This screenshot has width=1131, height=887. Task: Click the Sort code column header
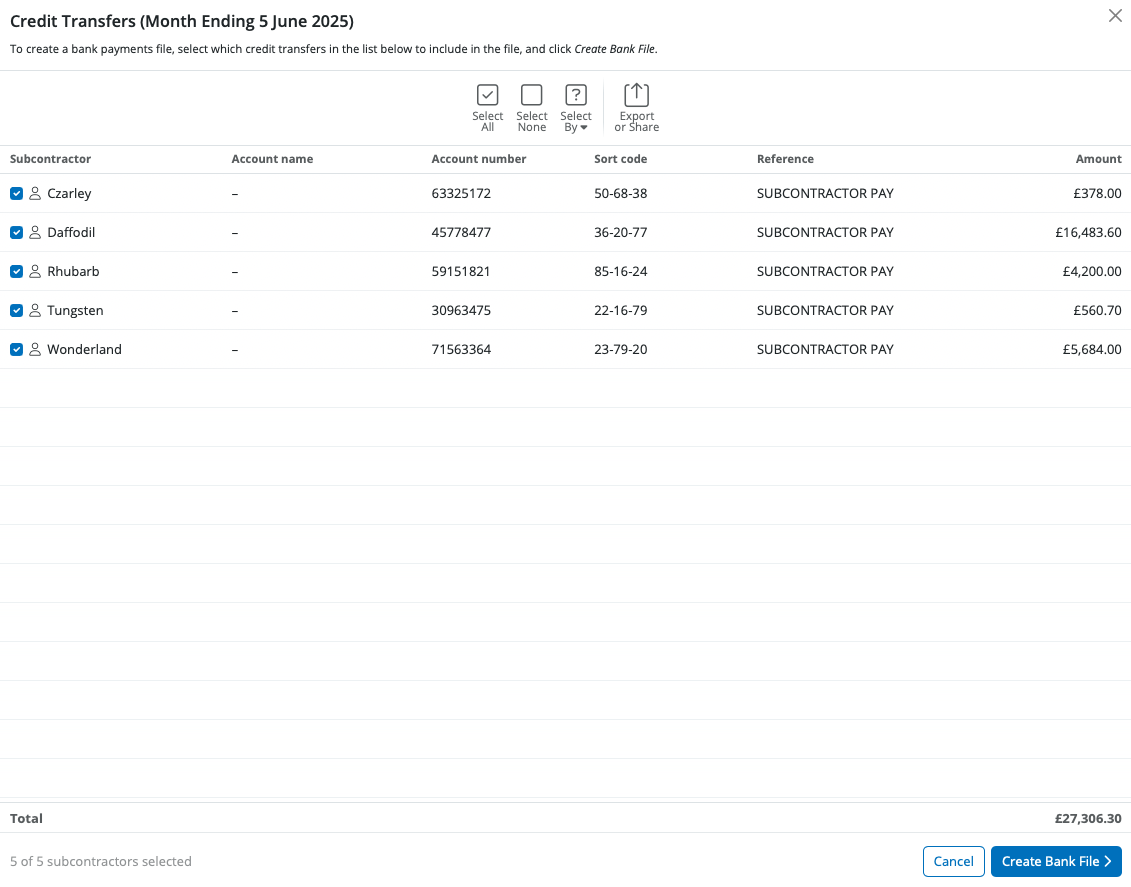tap(620, 159)
